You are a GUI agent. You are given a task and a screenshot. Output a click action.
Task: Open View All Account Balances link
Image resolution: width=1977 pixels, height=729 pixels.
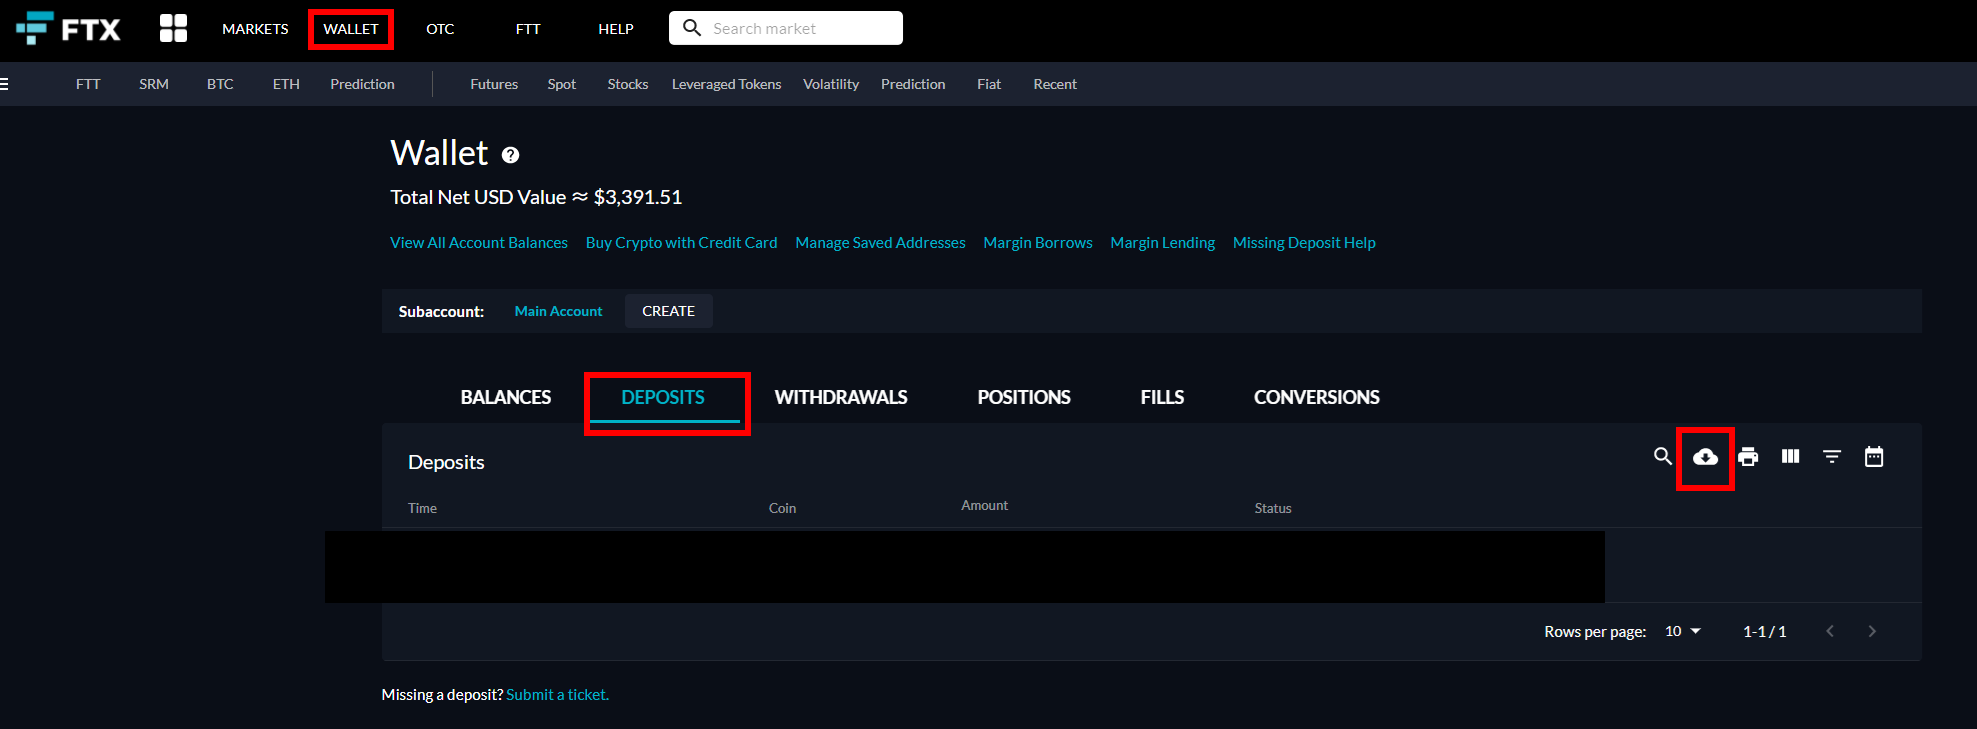[x=479, y=243]
